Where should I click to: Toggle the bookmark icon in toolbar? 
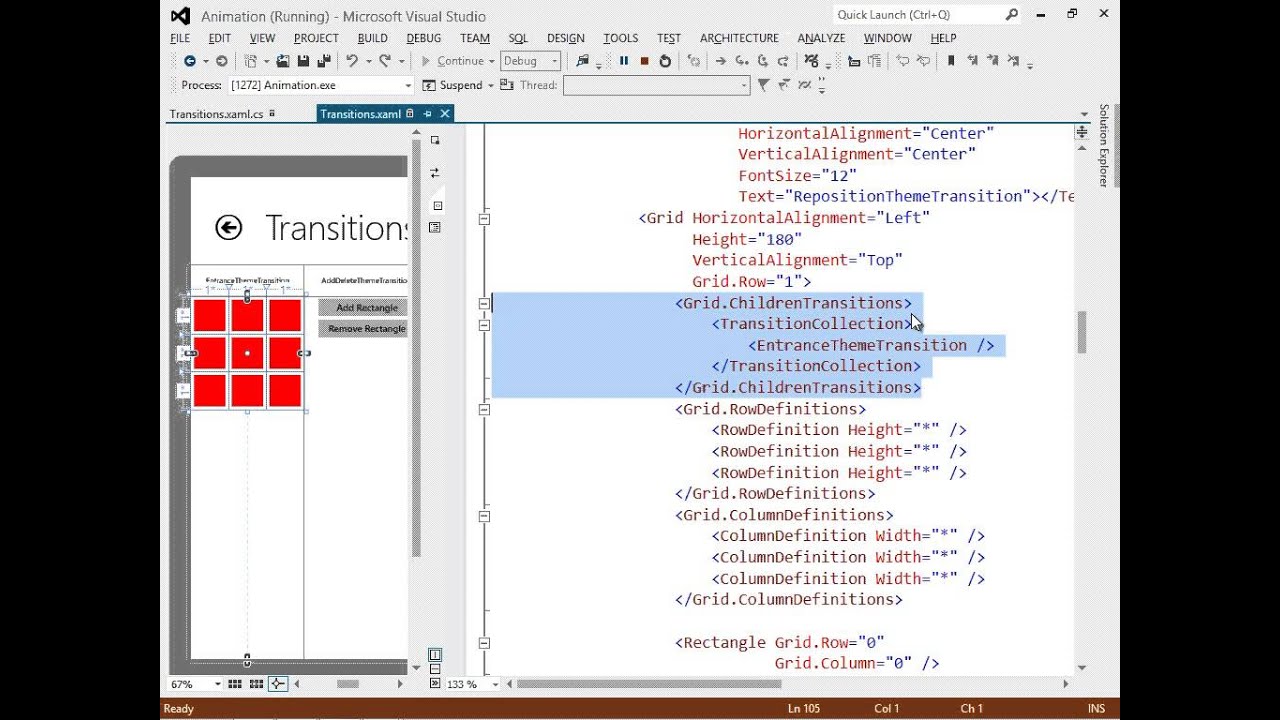pos(951,61)
